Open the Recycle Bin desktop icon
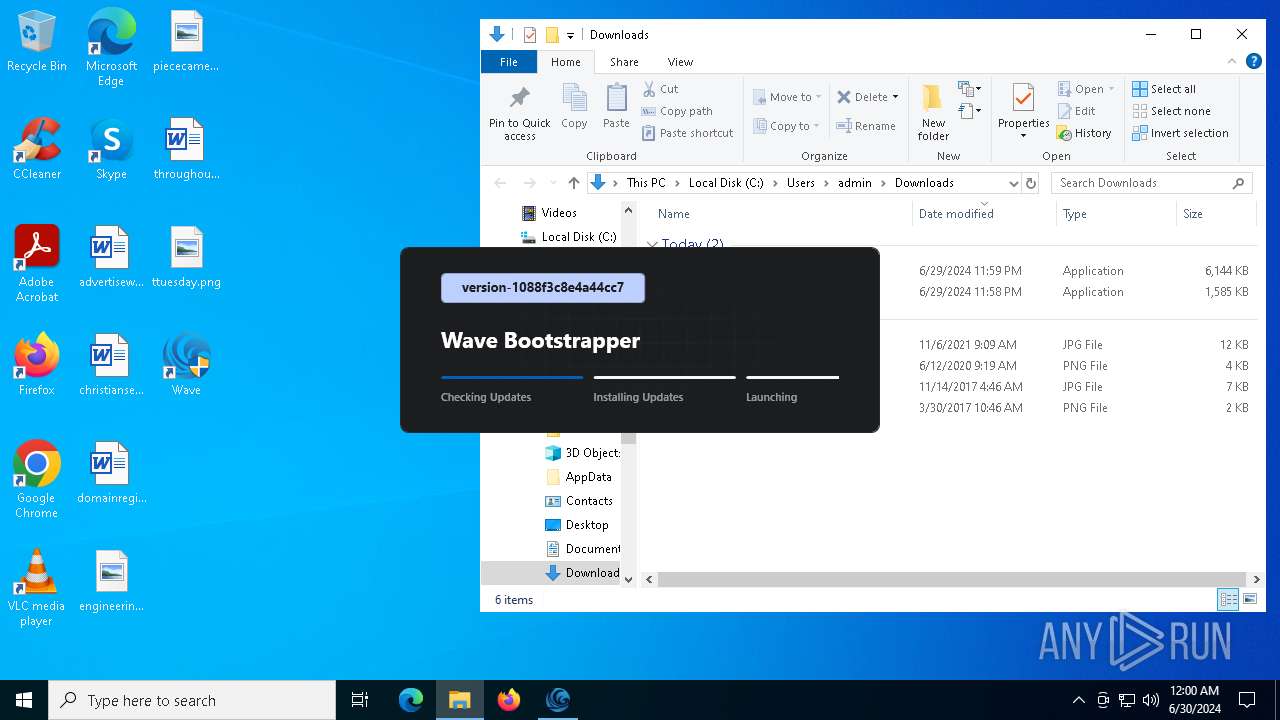This screenshot has height=720, width=1280. click(x=37, y=42)
